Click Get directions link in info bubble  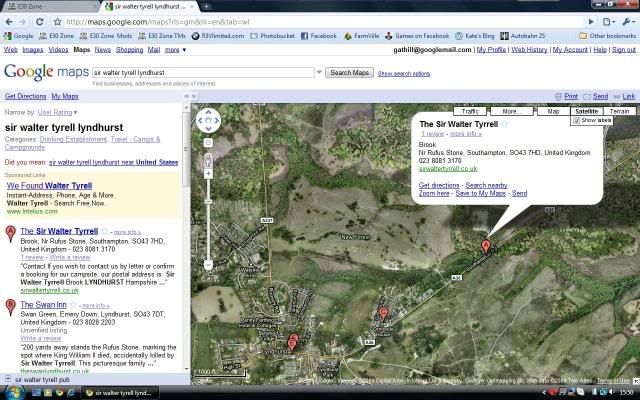click(439, 185)
